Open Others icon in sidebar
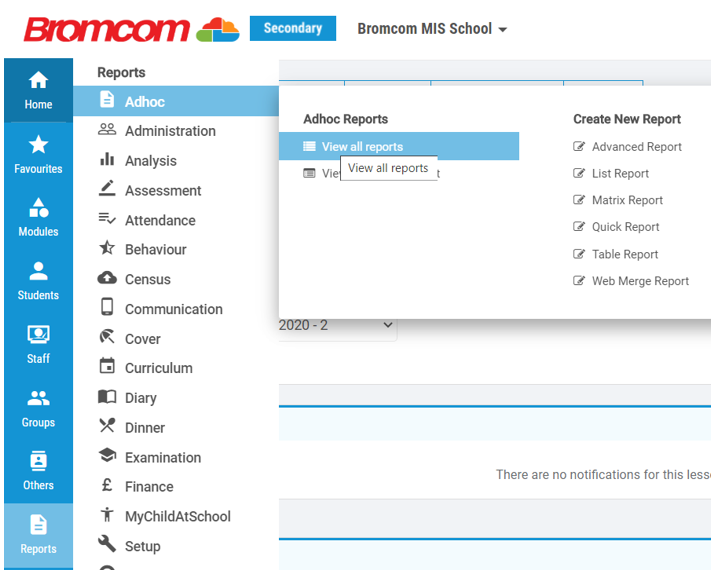The image size is (711, 570). point(38,461)
